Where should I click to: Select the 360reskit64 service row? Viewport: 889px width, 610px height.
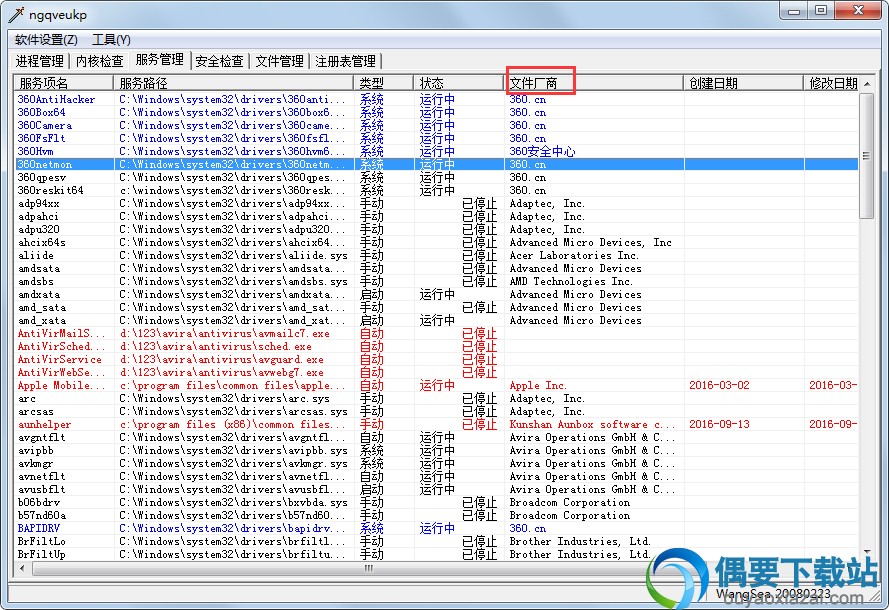tap(437, 190)
